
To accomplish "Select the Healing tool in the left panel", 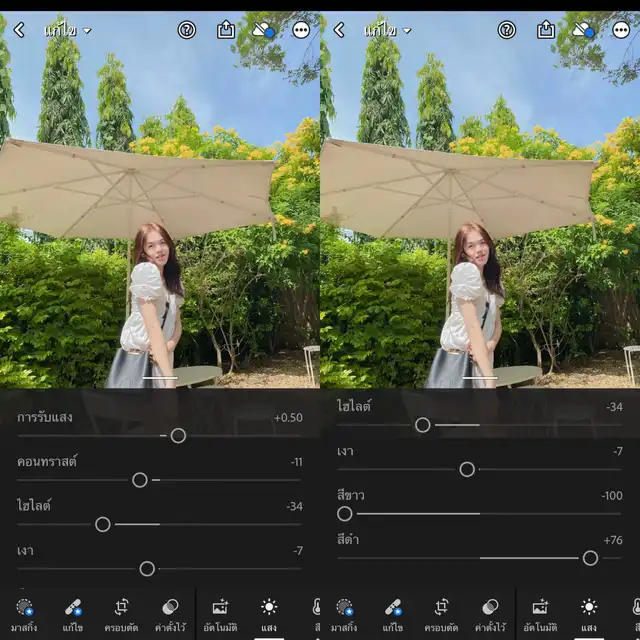I will pyautogui.click(x=73, y=613).
